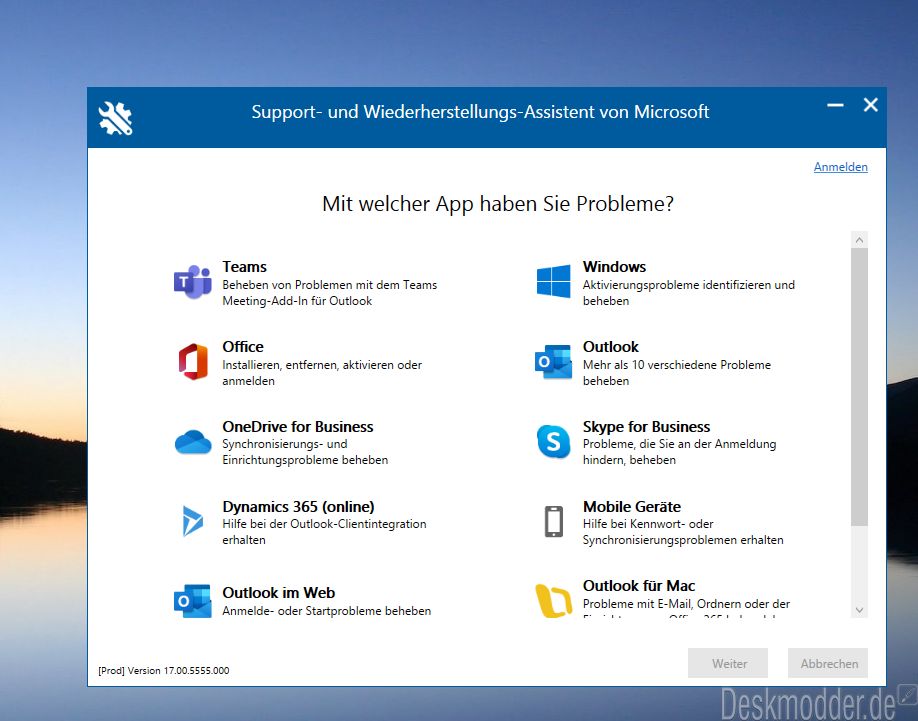The width and height of the screenshot is (918, 721).
Task: Select the Dynamics 365 icon
Action: 193,521
